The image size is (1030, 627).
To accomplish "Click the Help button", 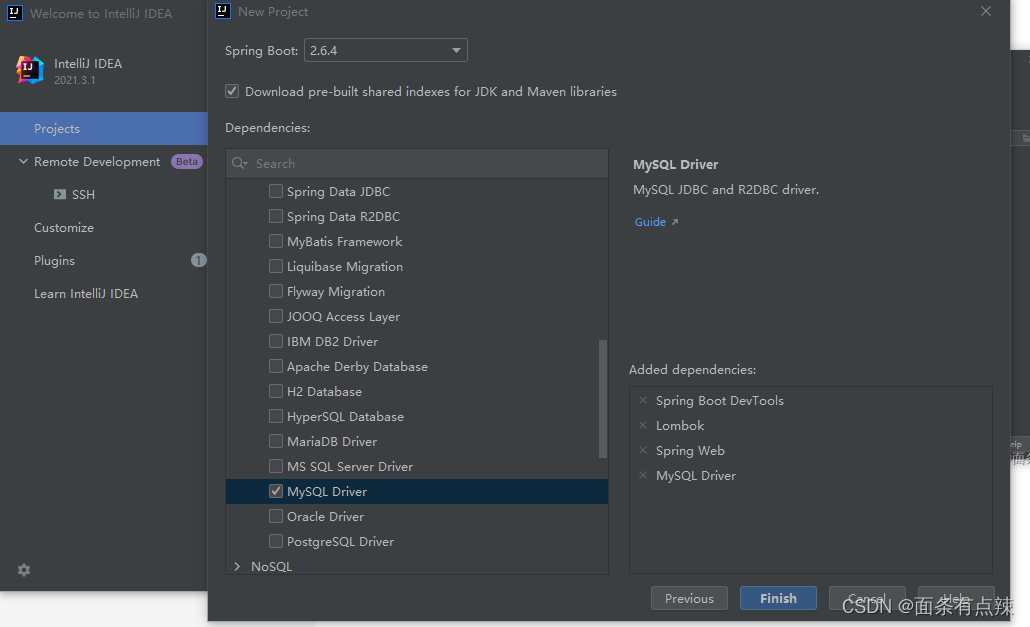I will coord(956,598).
